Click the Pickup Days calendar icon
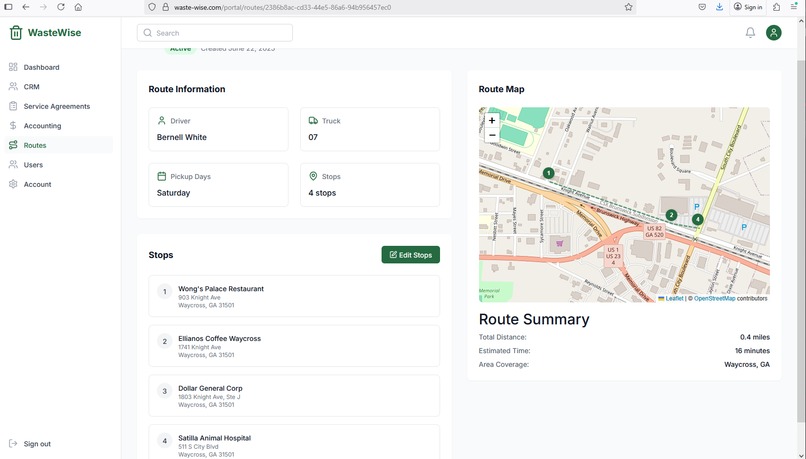Screen dimensions: 806x459 (x=161, y=176)
